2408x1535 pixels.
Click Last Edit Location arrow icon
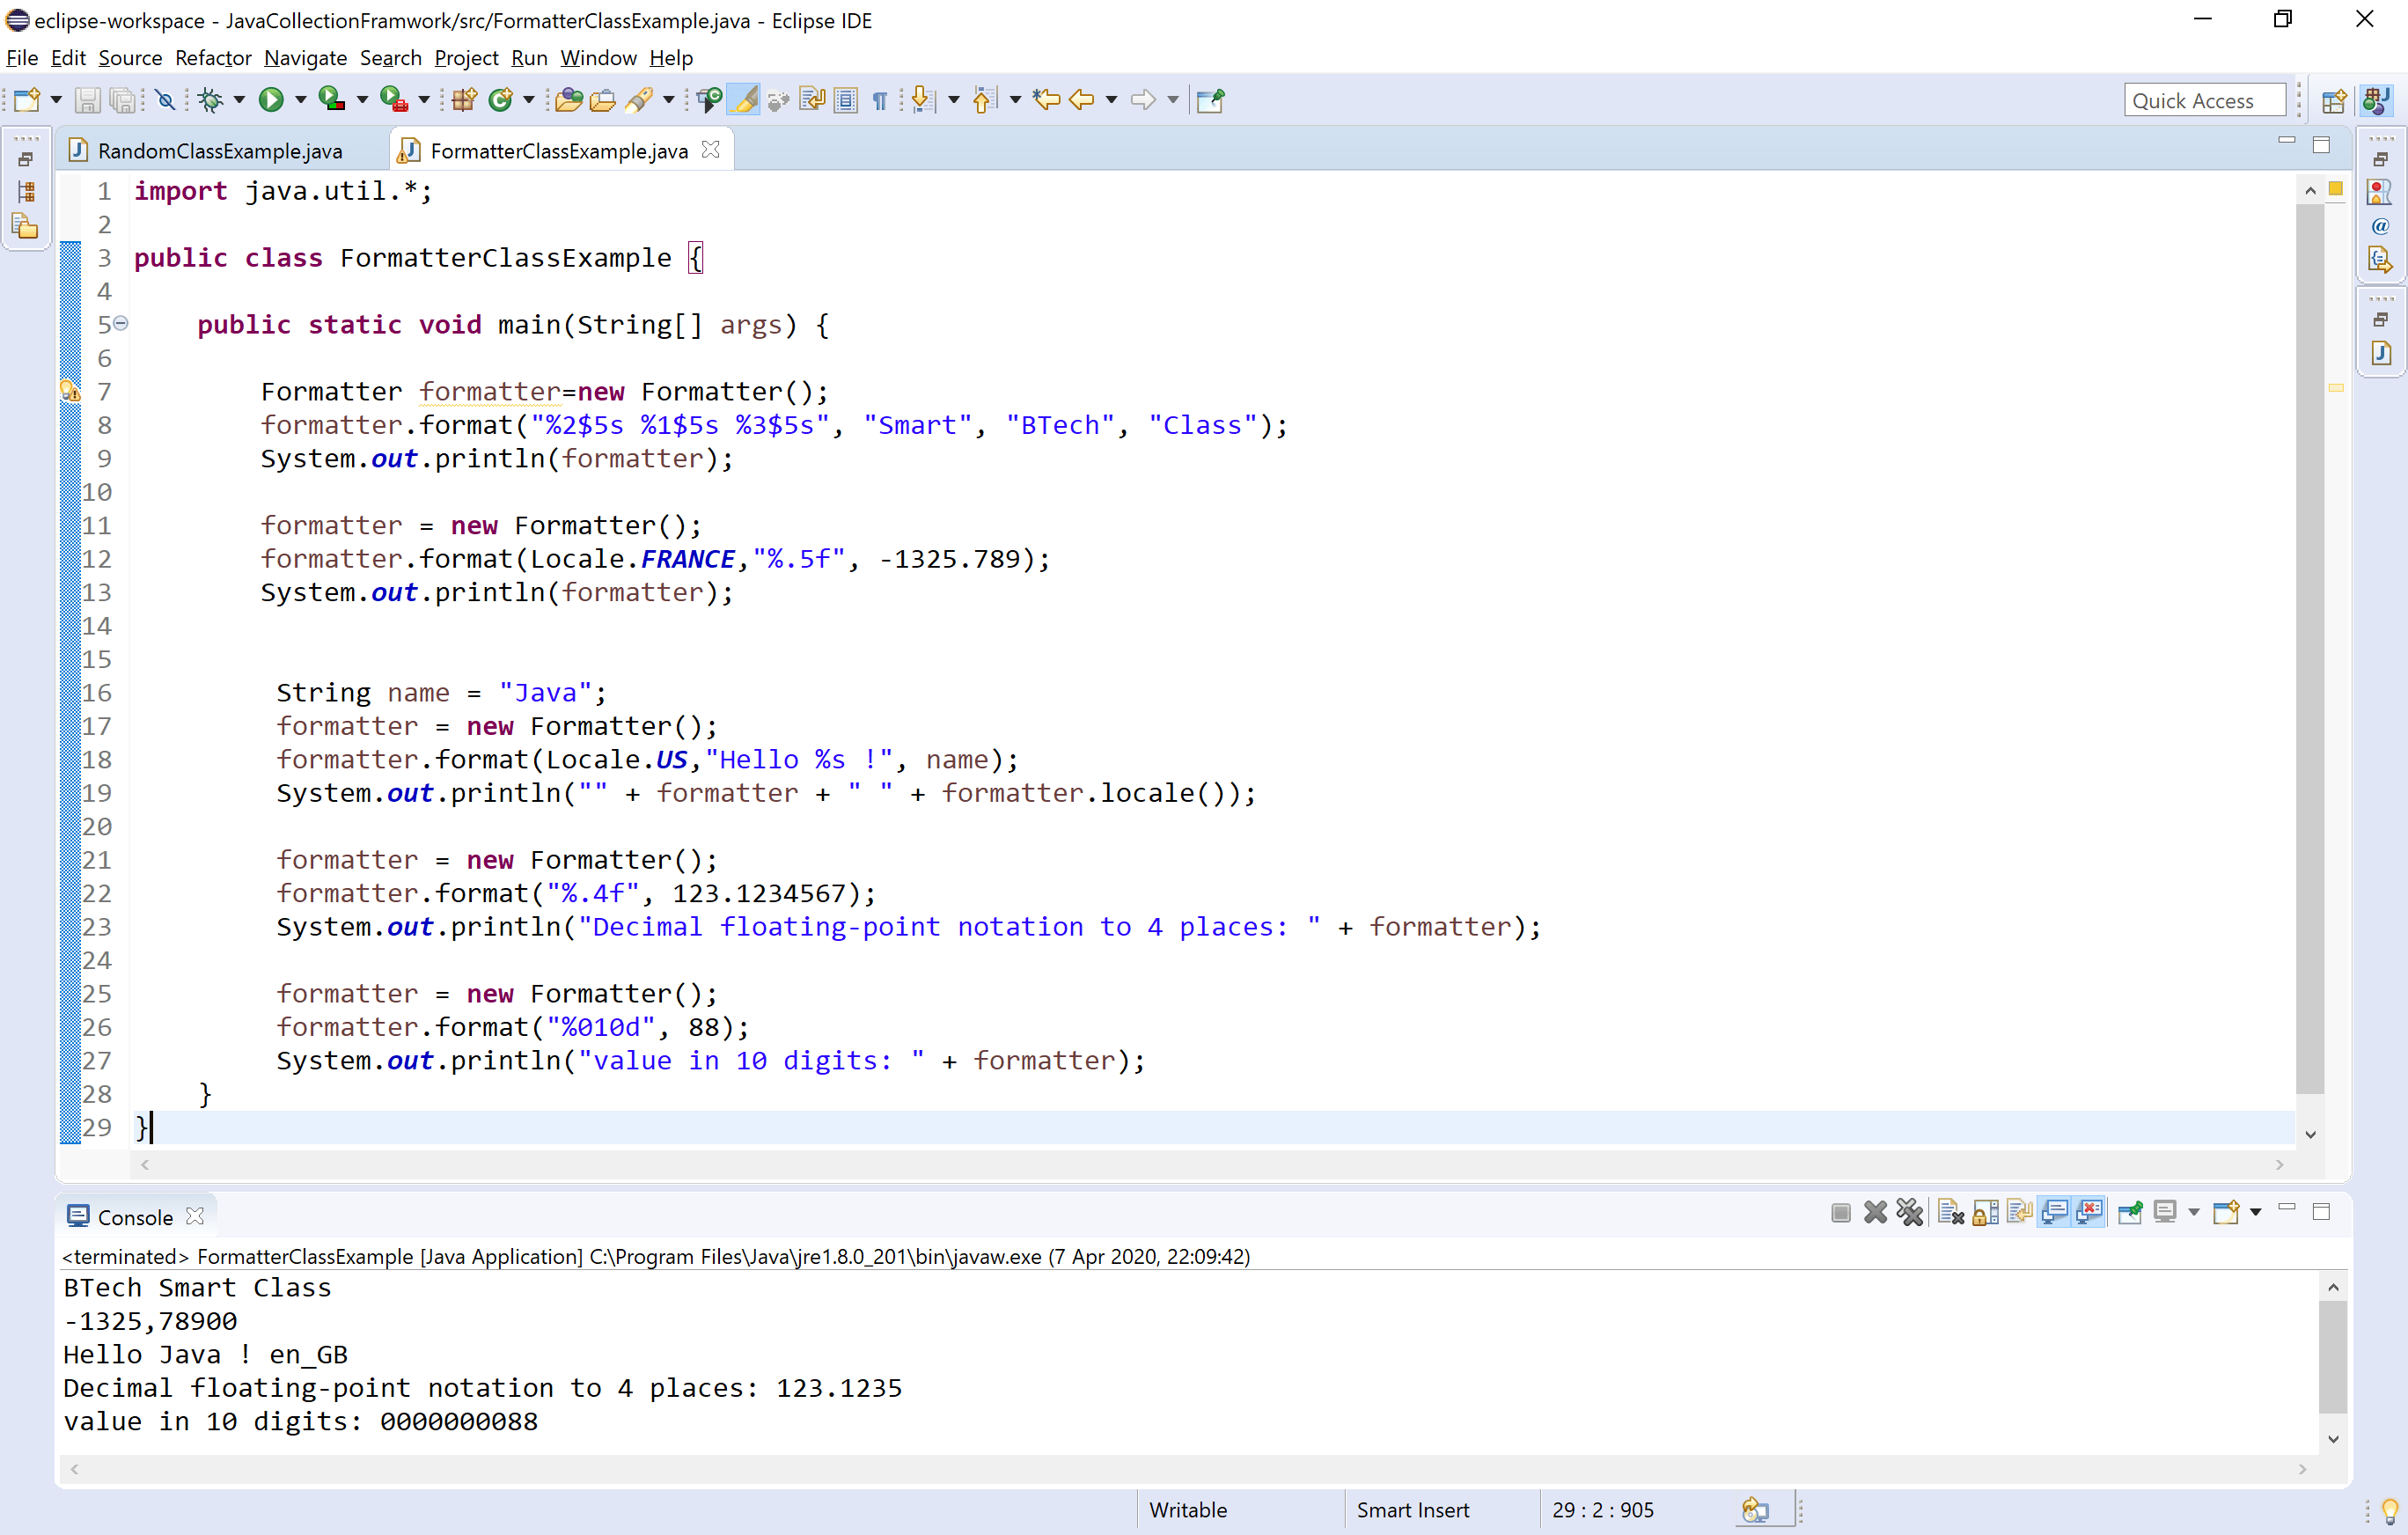(1046, 100)
